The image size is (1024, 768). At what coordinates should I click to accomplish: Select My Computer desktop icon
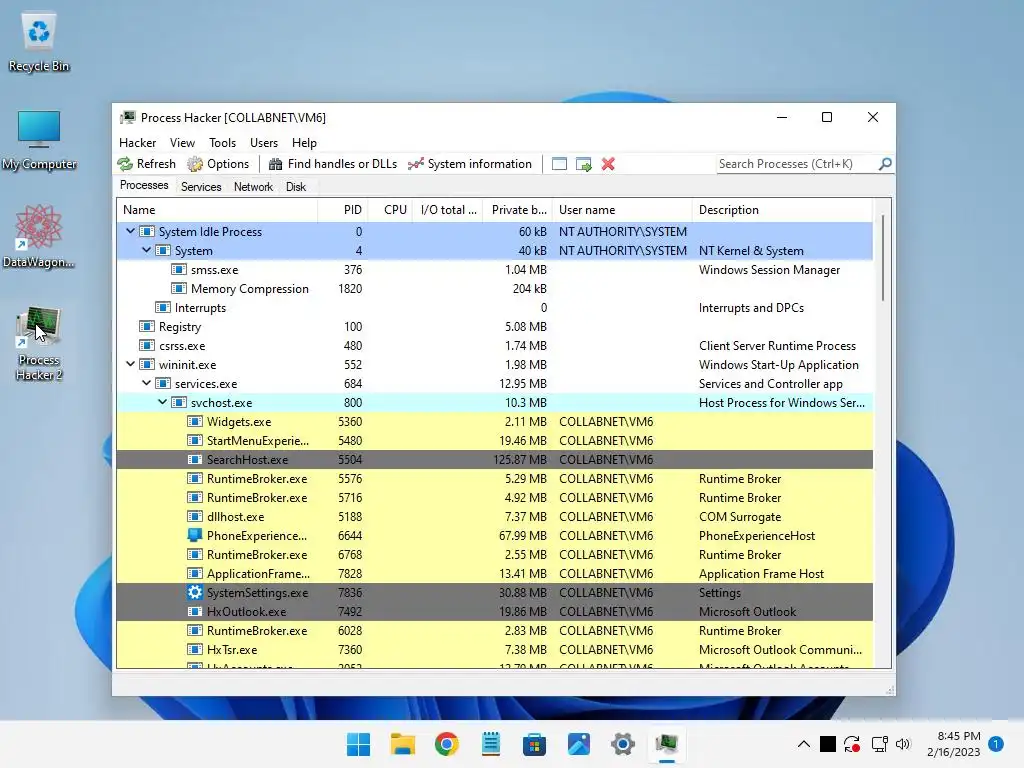tap(39, 140)
